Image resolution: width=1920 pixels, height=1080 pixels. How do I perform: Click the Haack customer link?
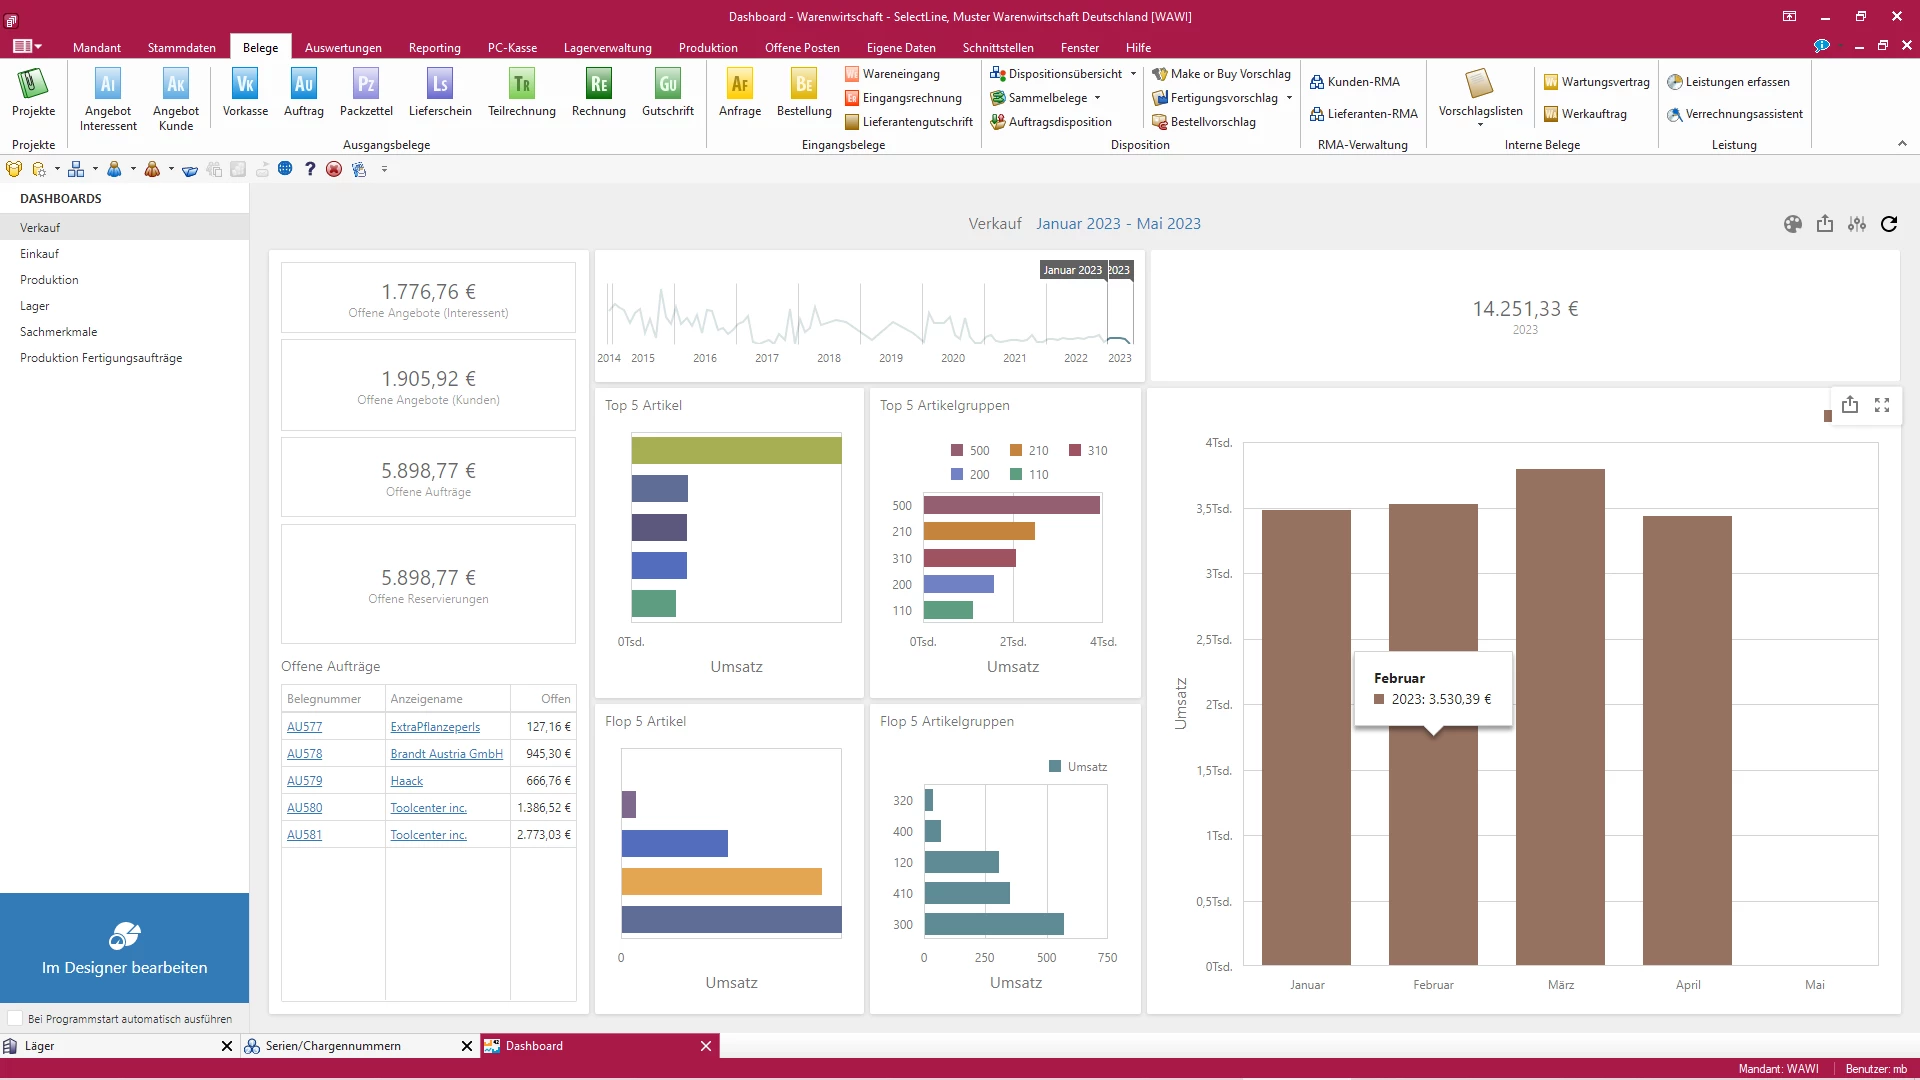point(406,781)
